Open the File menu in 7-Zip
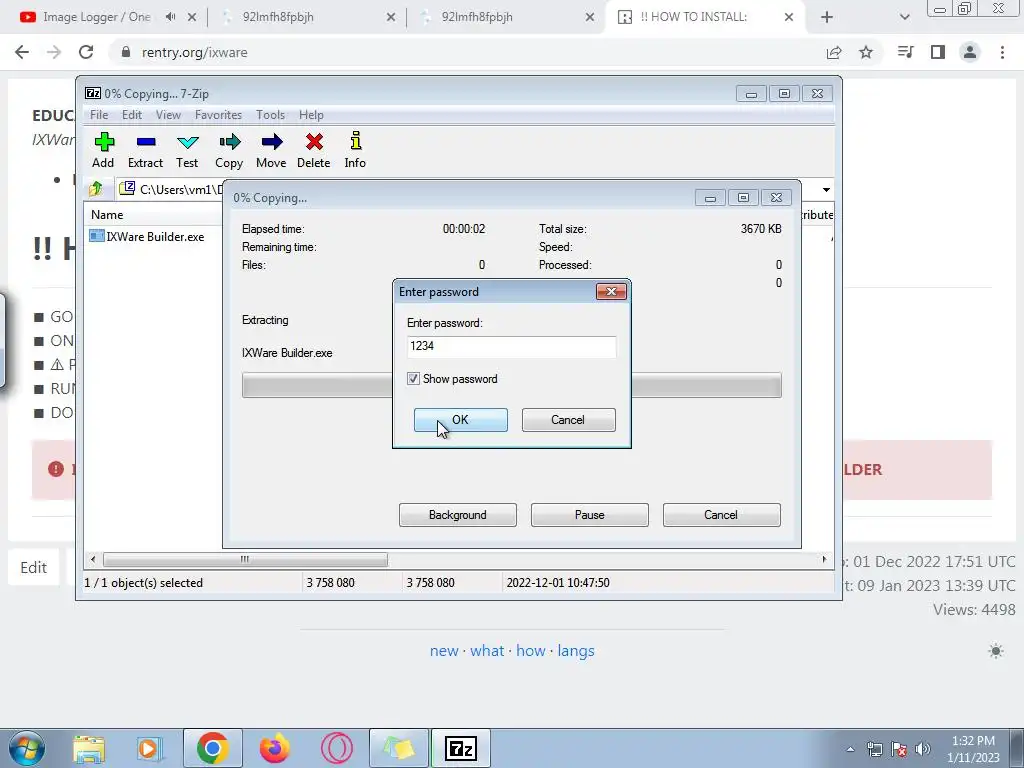1024x768 pixels. click(99, 115)
